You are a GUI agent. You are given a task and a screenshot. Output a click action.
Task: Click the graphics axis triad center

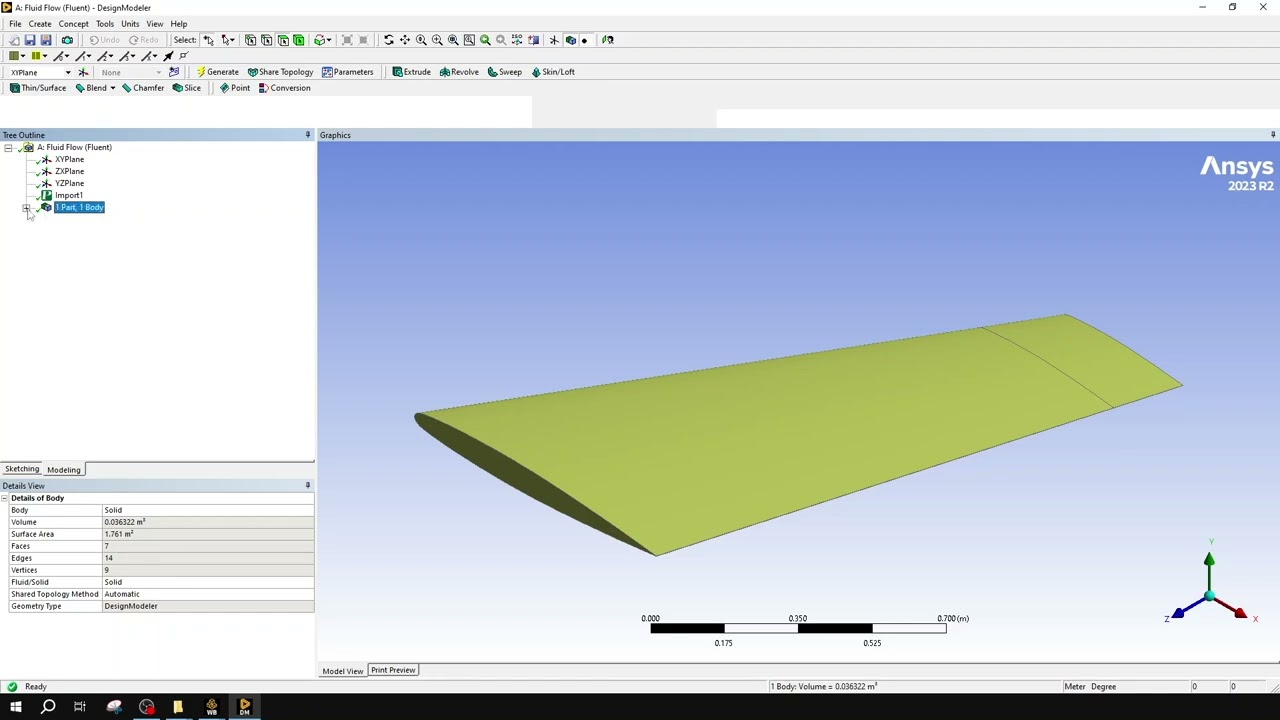(x=1209, y=598)
